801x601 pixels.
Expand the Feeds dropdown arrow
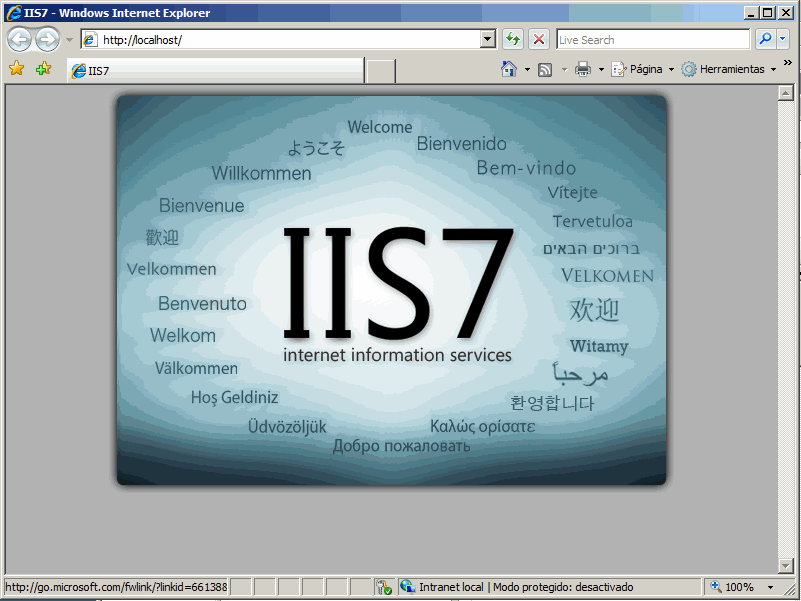tap(564, 70)
